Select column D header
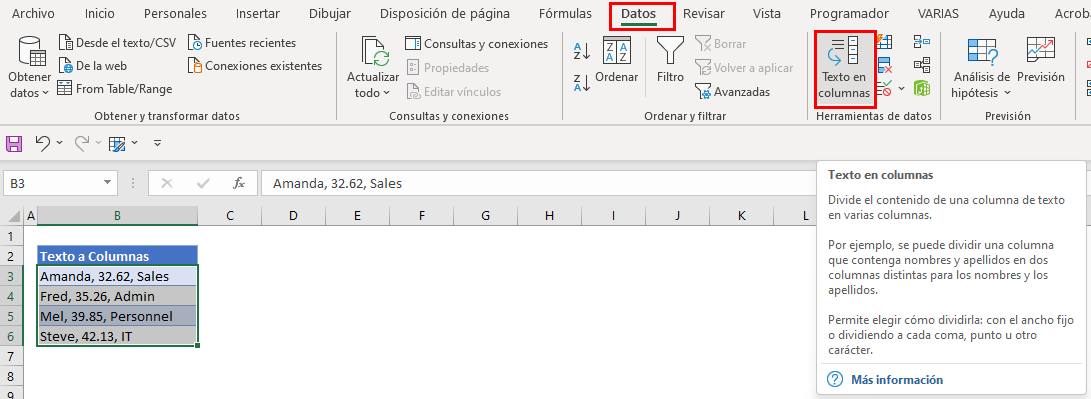1091x399 pixels. click(x=293, y=216)
